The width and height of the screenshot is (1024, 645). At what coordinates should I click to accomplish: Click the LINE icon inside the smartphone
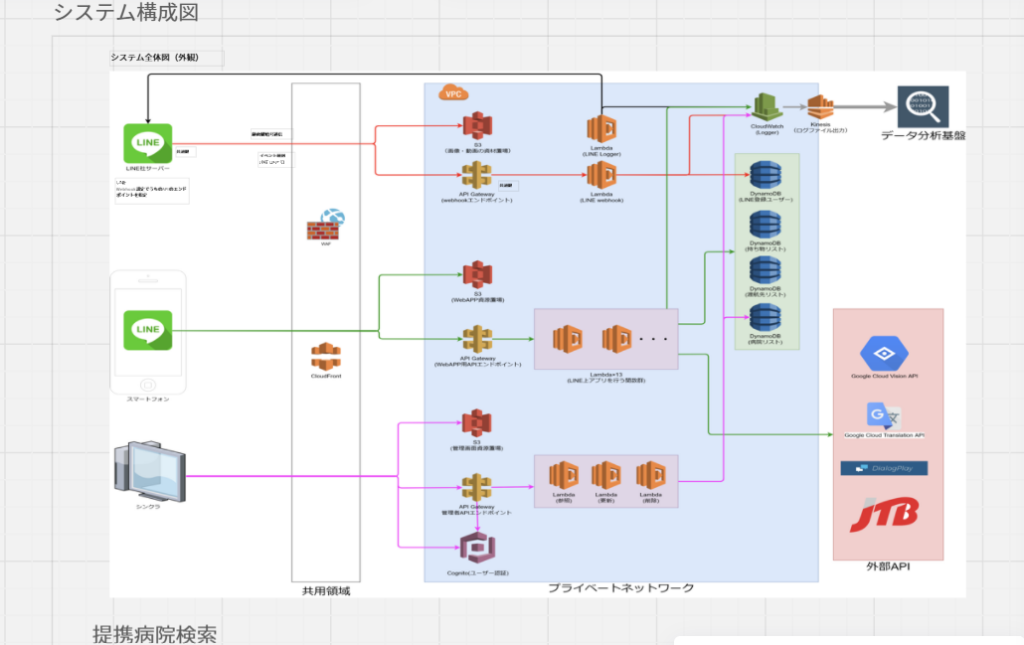tap(148, 330)
